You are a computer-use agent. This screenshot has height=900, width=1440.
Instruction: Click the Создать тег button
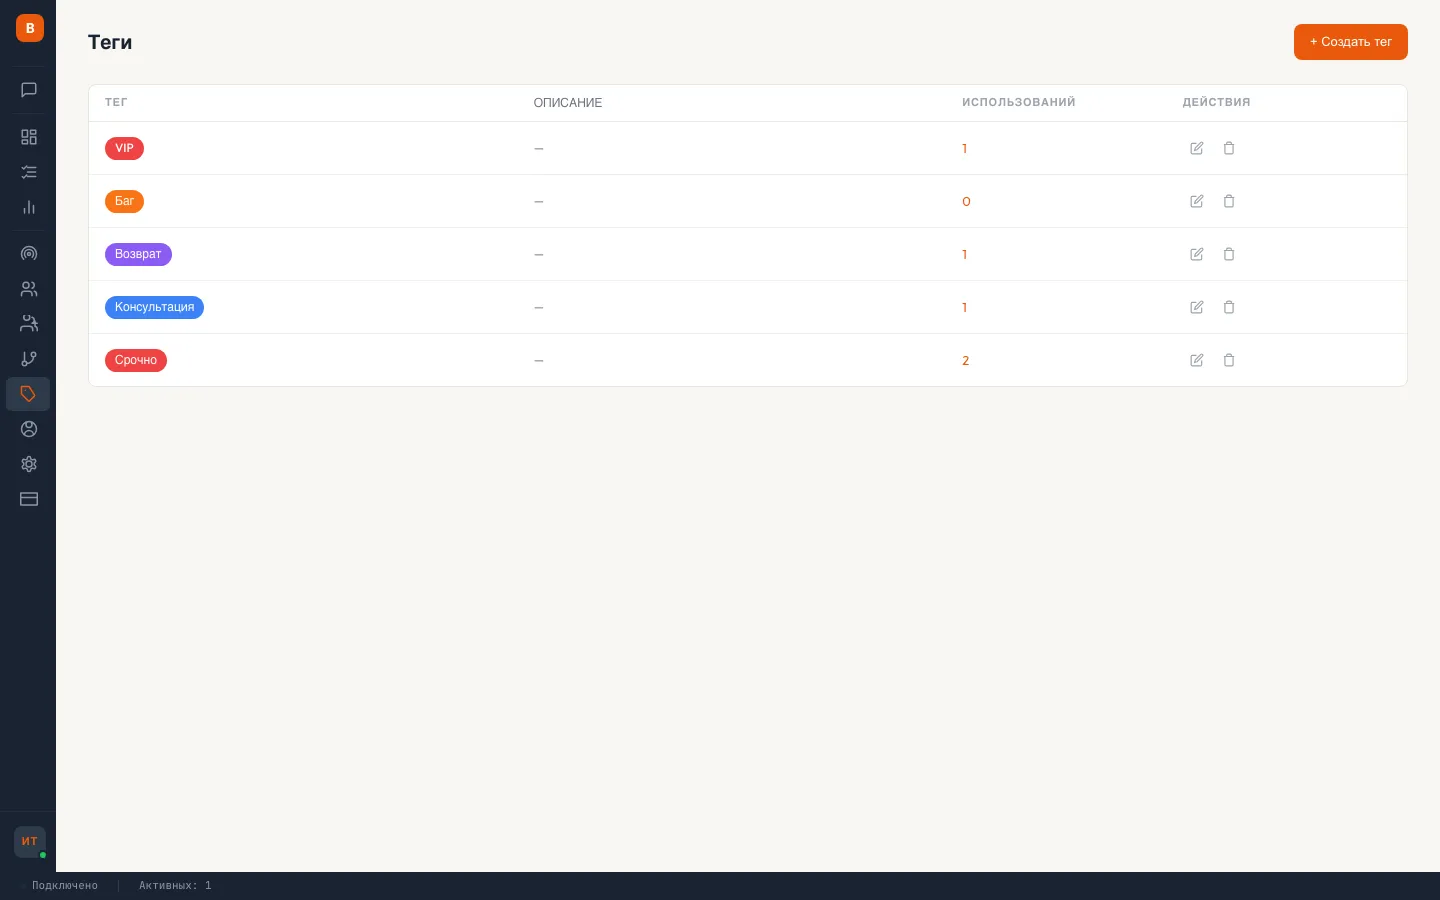(1350, 42)
